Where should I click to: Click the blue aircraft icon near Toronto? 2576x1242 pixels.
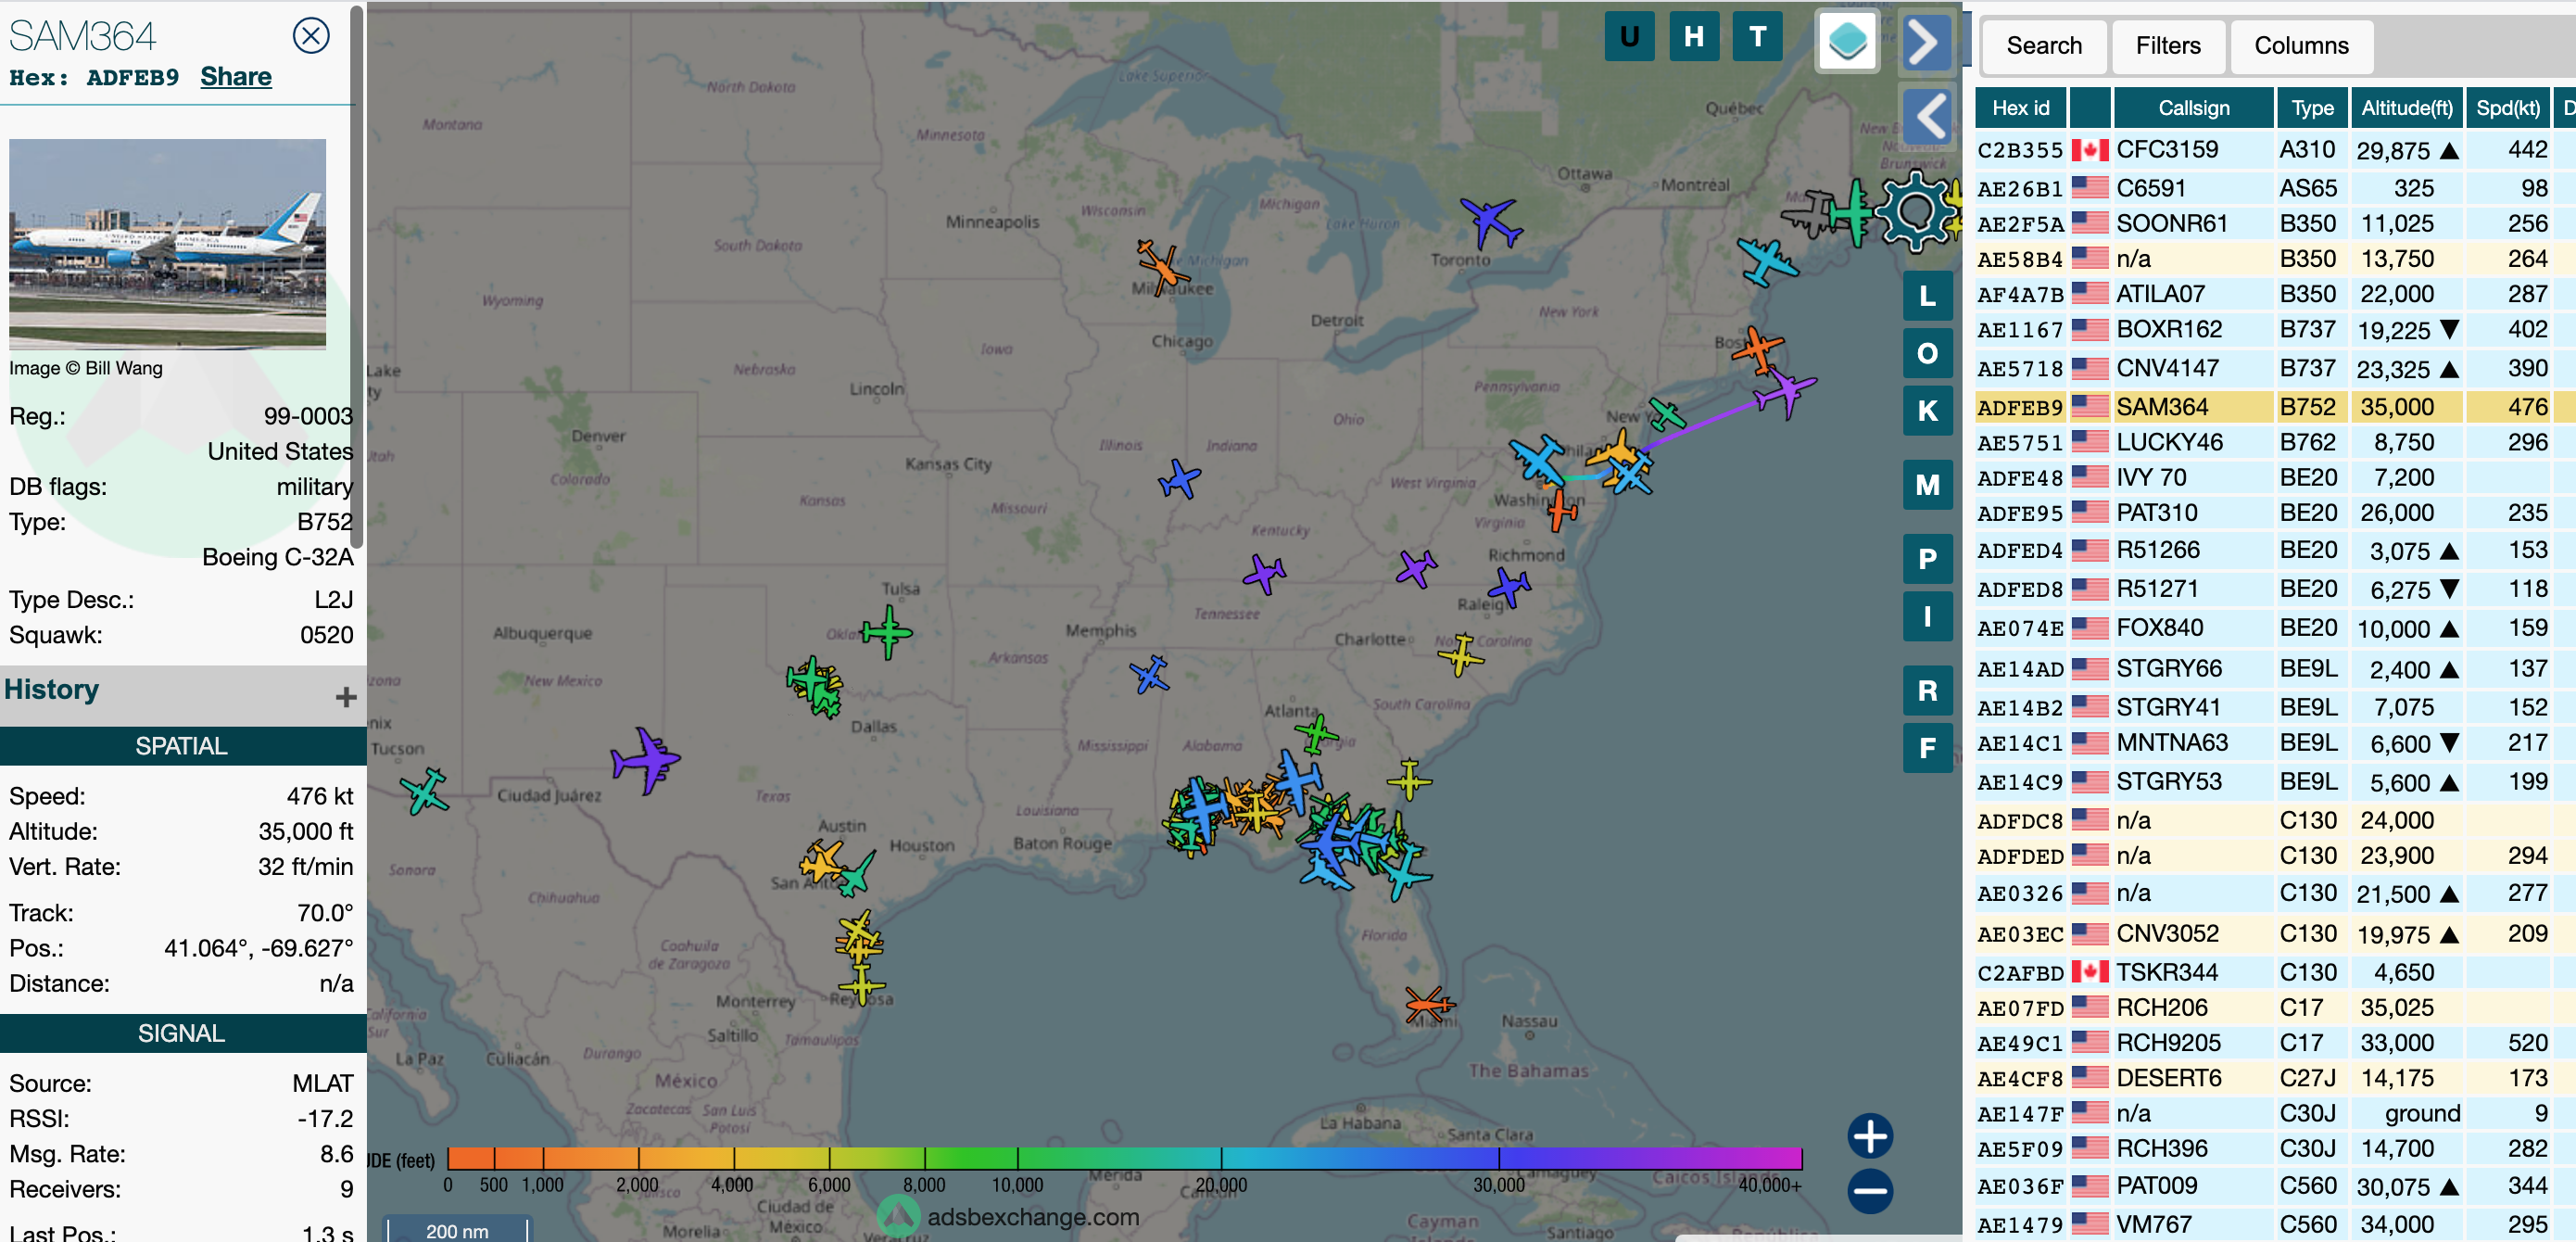[1491, 222]
